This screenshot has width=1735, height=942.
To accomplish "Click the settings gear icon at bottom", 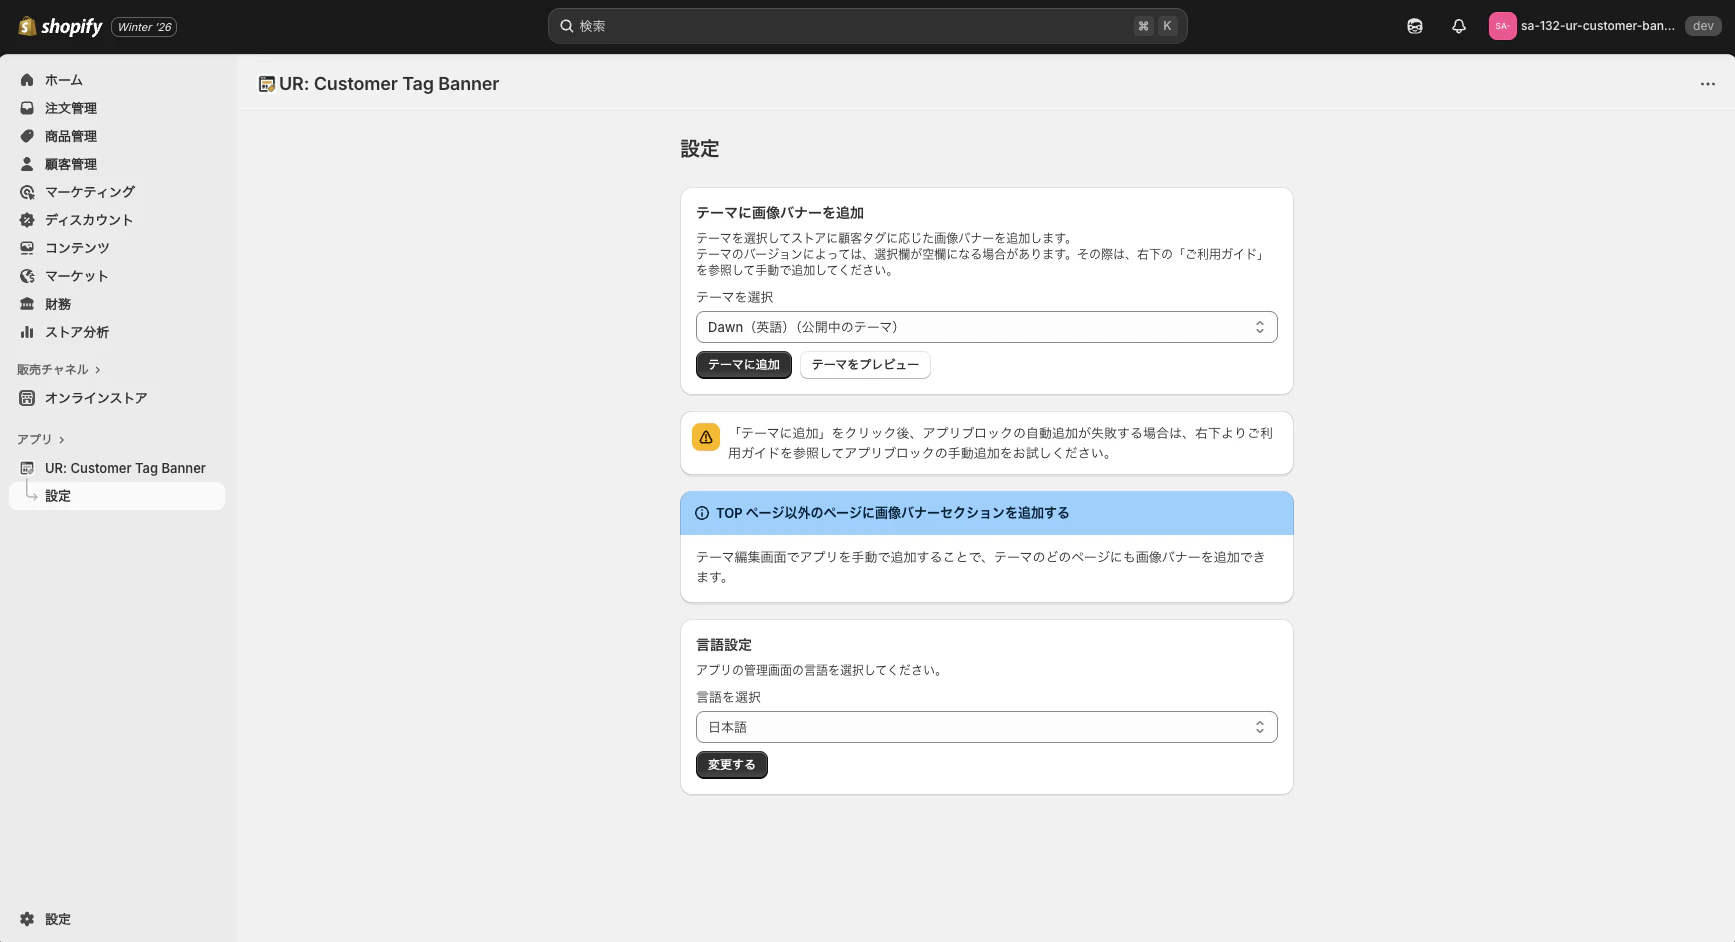I will [27, 919].
